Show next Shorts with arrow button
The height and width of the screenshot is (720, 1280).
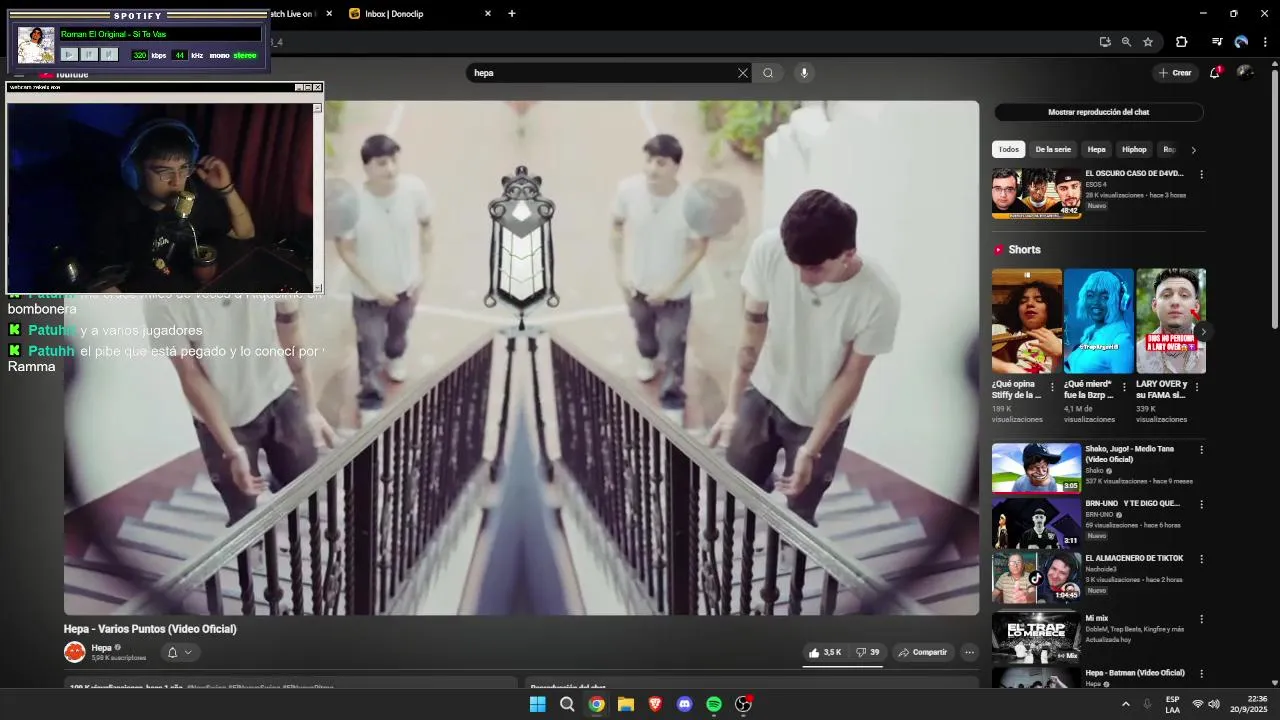pyautogui.click(x=1204, y=331)
